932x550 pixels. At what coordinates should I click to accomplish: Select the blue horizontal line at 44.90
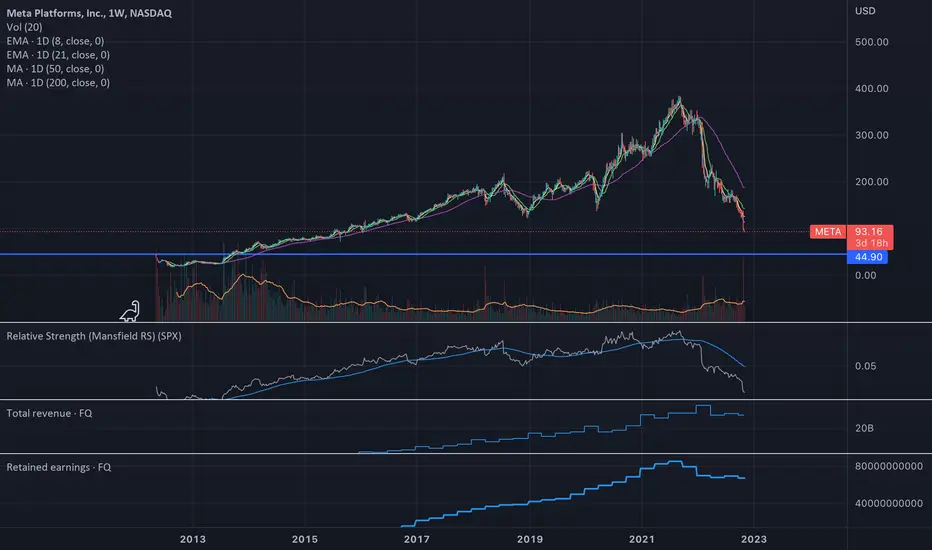[x=423, y=254]
